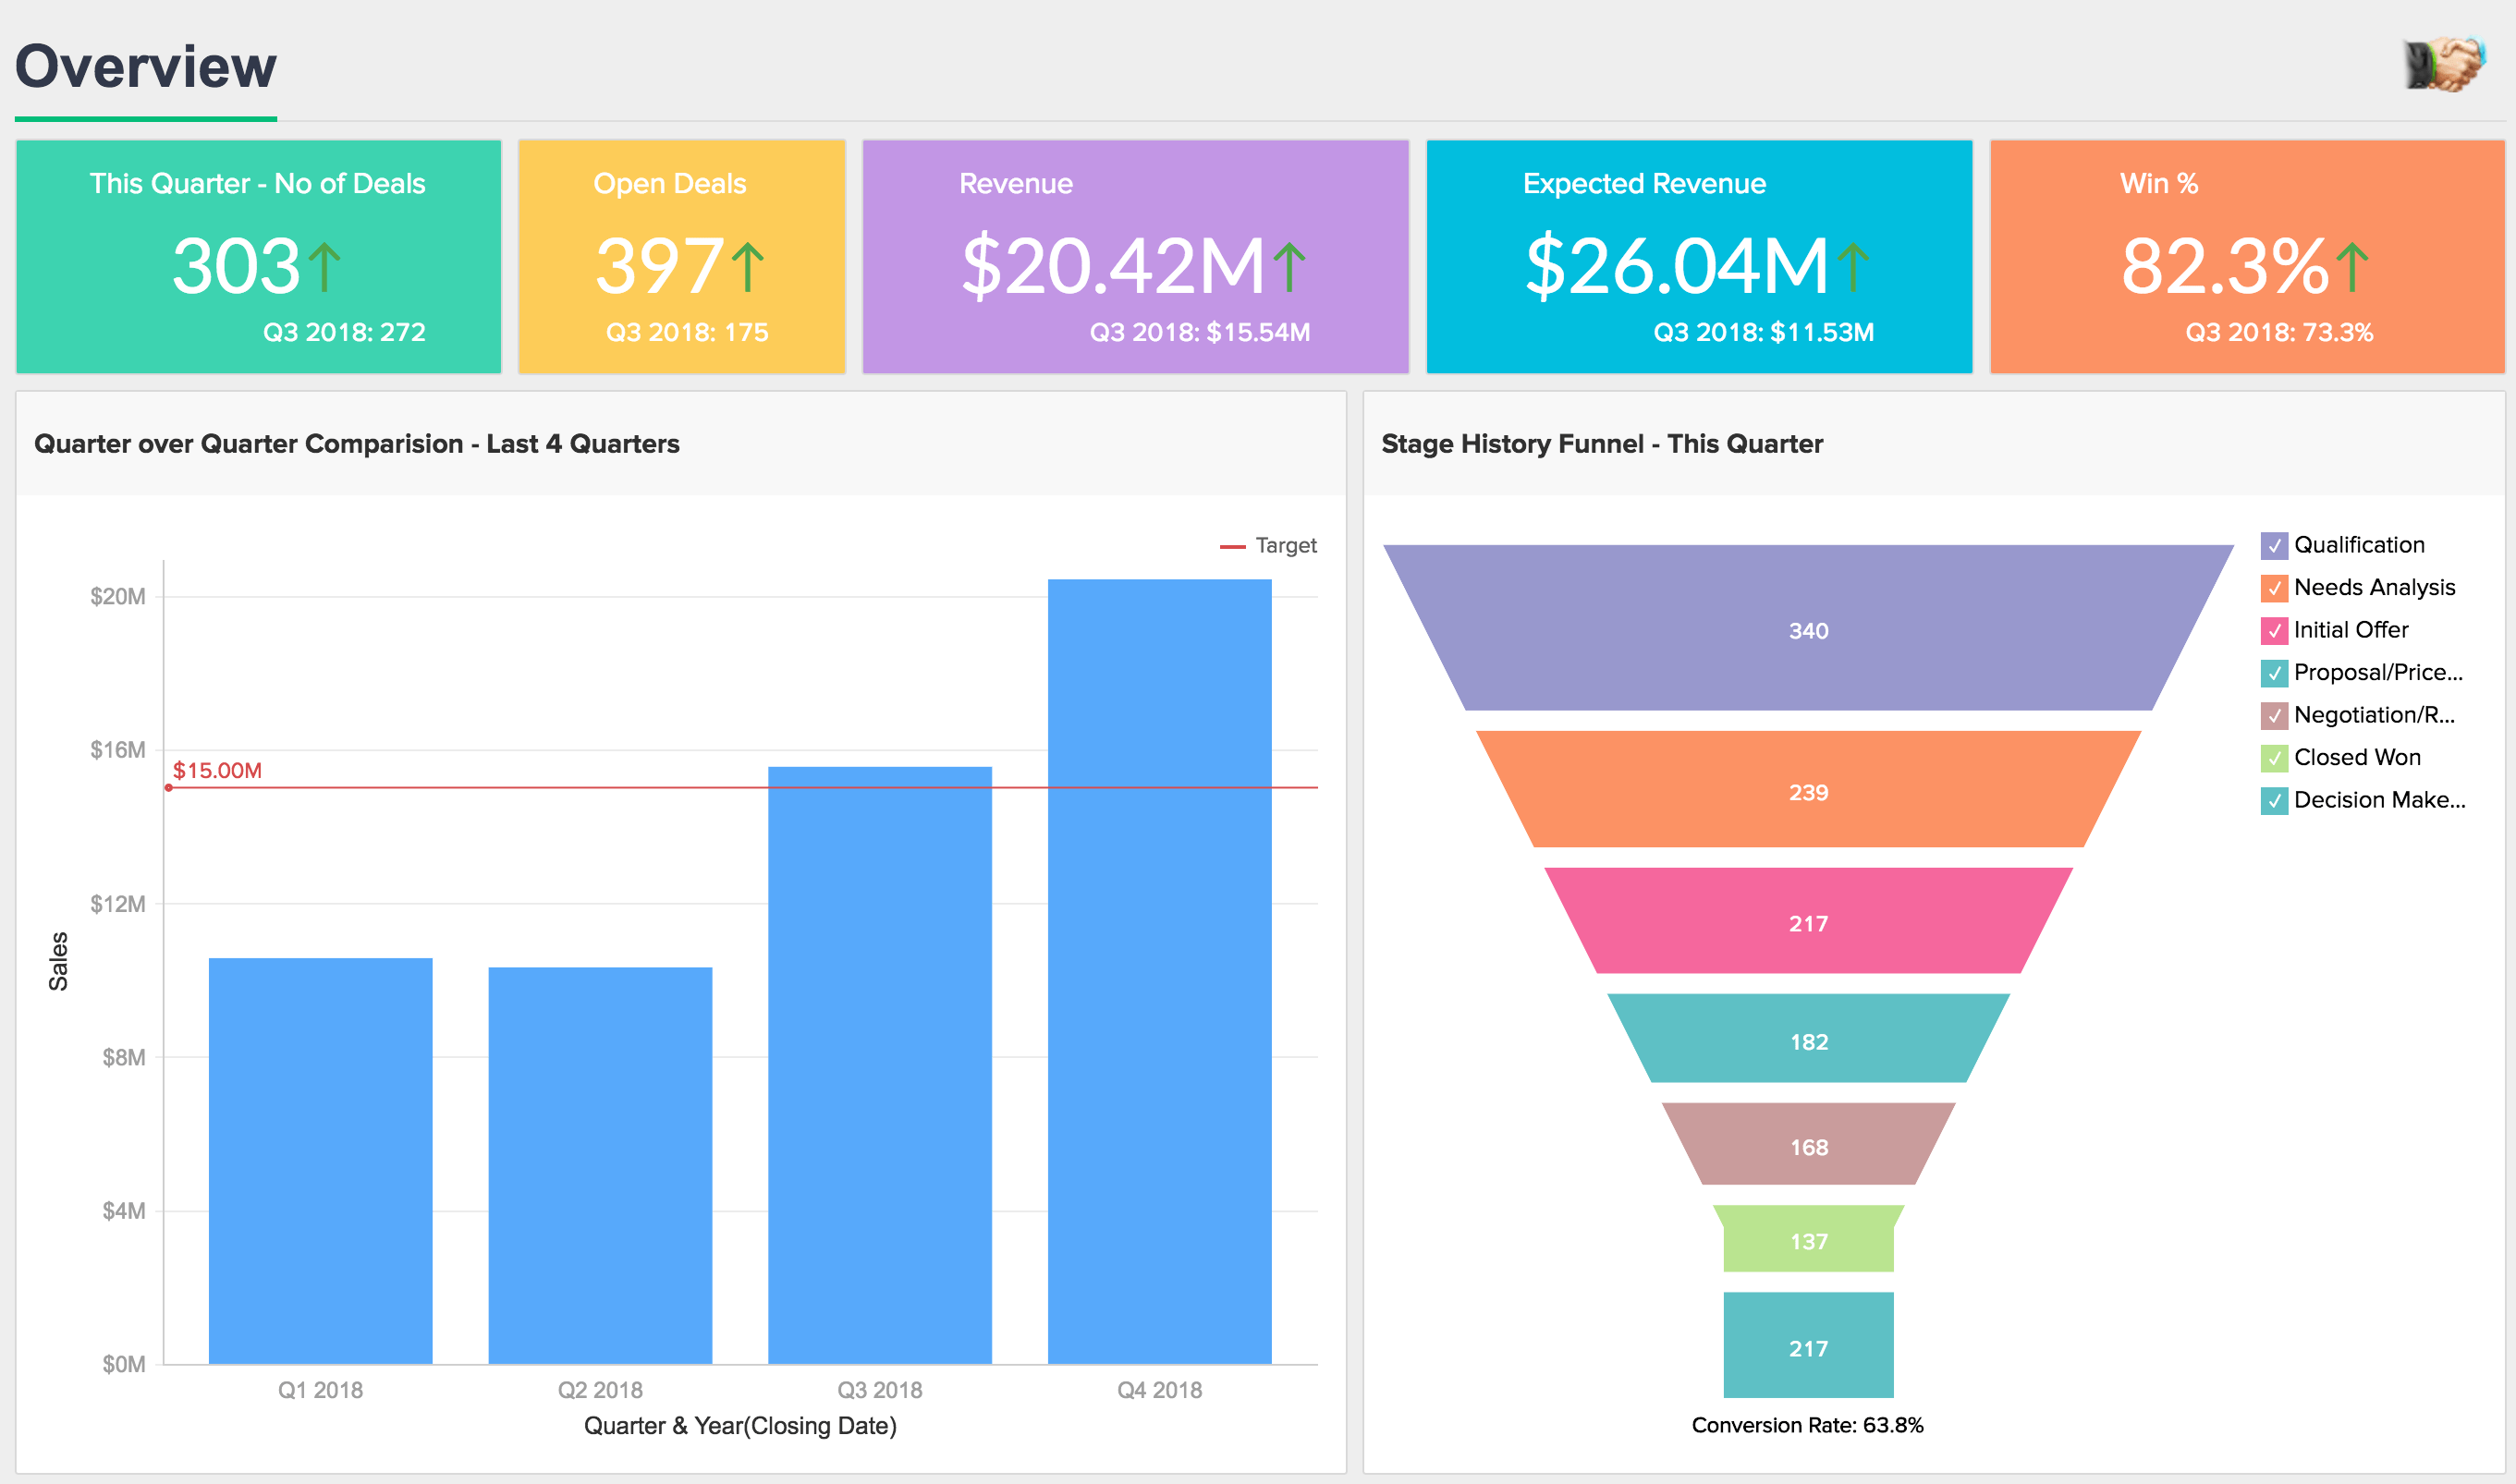Click the Expected Revenue card title
Screen dimensions: 2516x1484
coord(1643,184)
